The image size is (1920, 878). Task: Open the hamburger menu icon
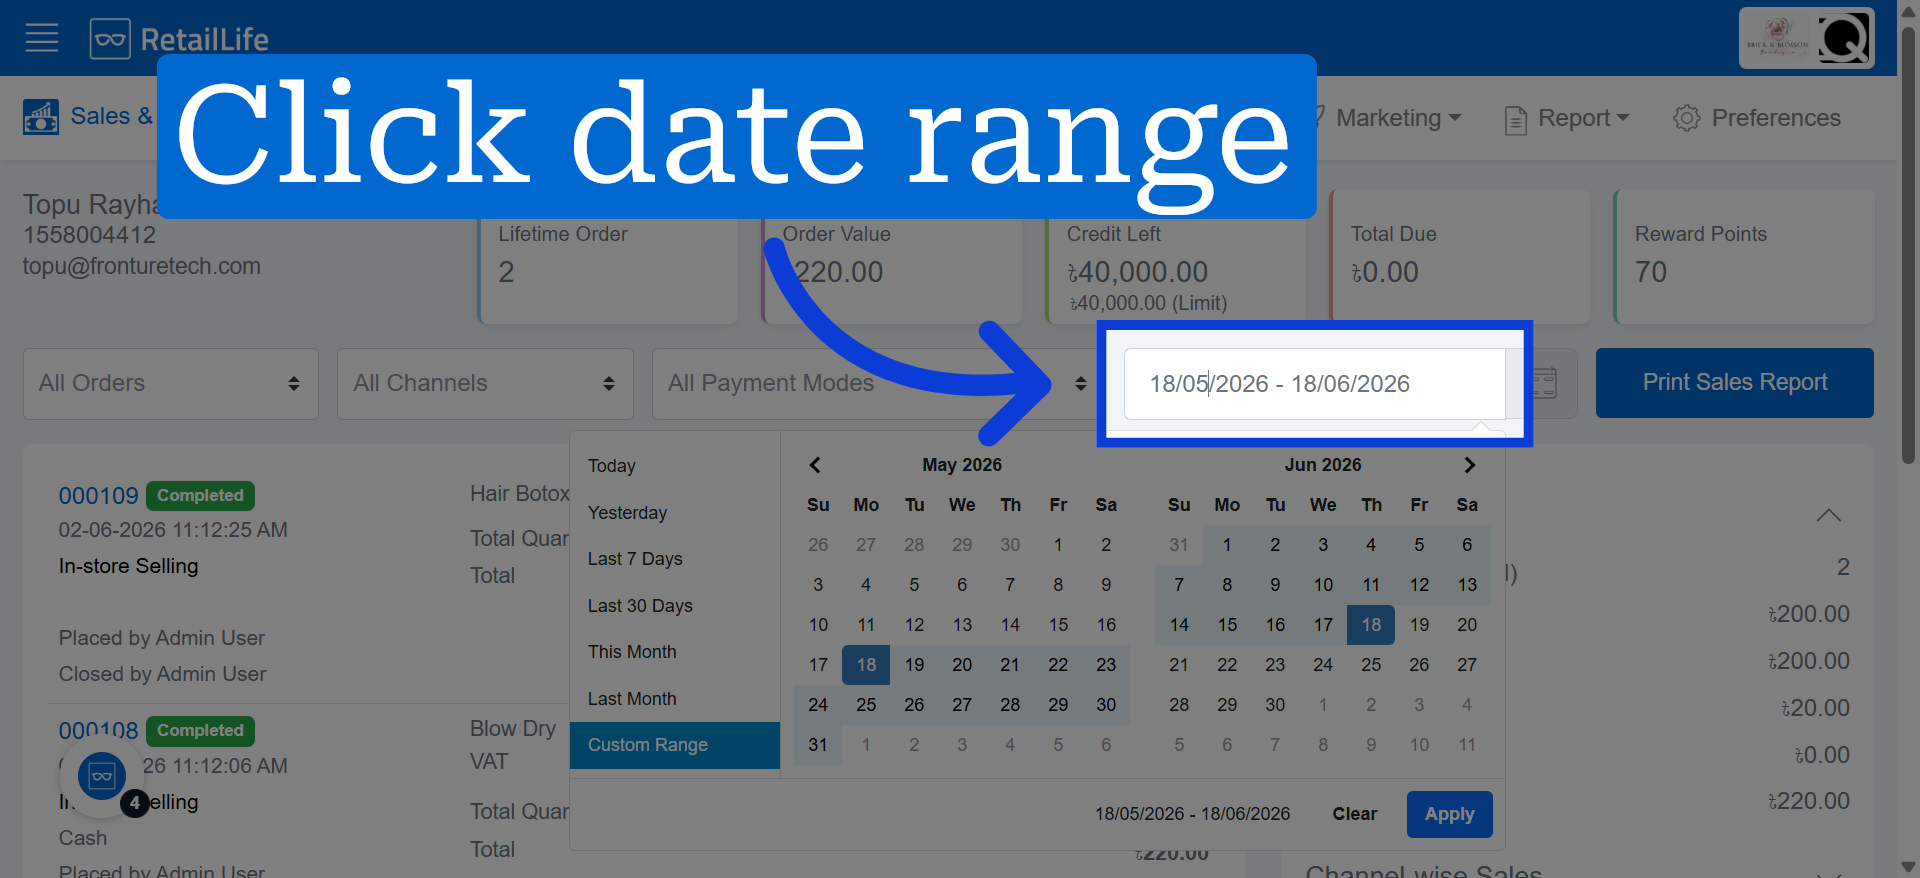pos(42,39)
